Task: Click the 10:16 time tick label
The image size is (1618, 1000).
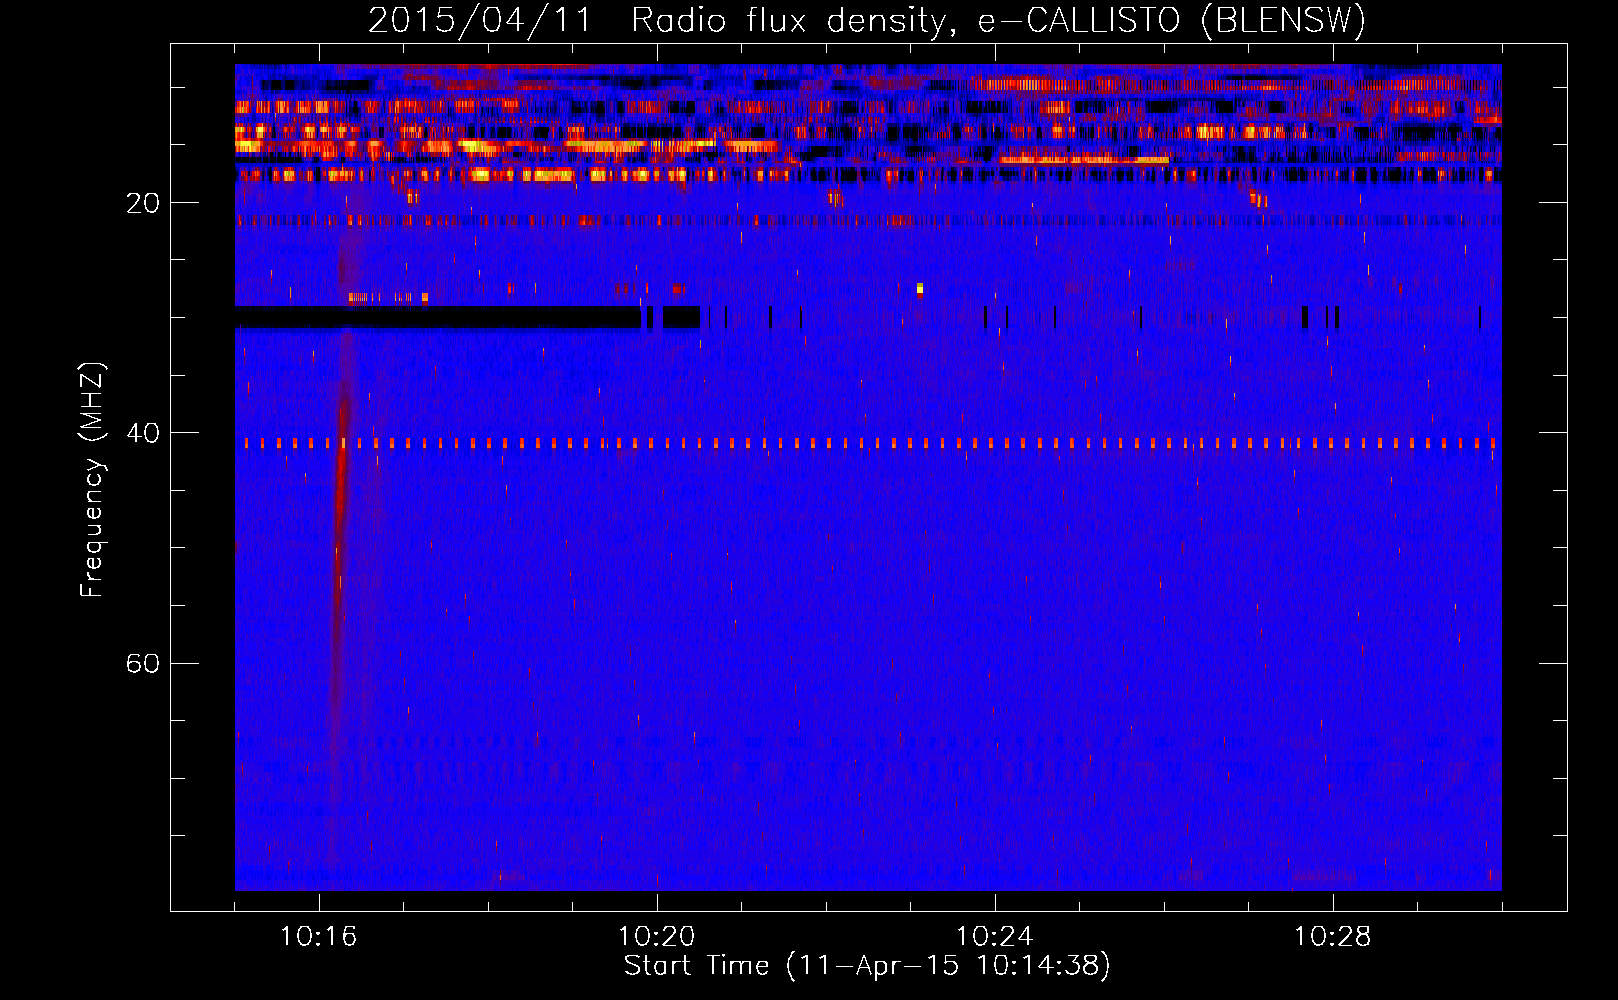Action: point(319,936)
